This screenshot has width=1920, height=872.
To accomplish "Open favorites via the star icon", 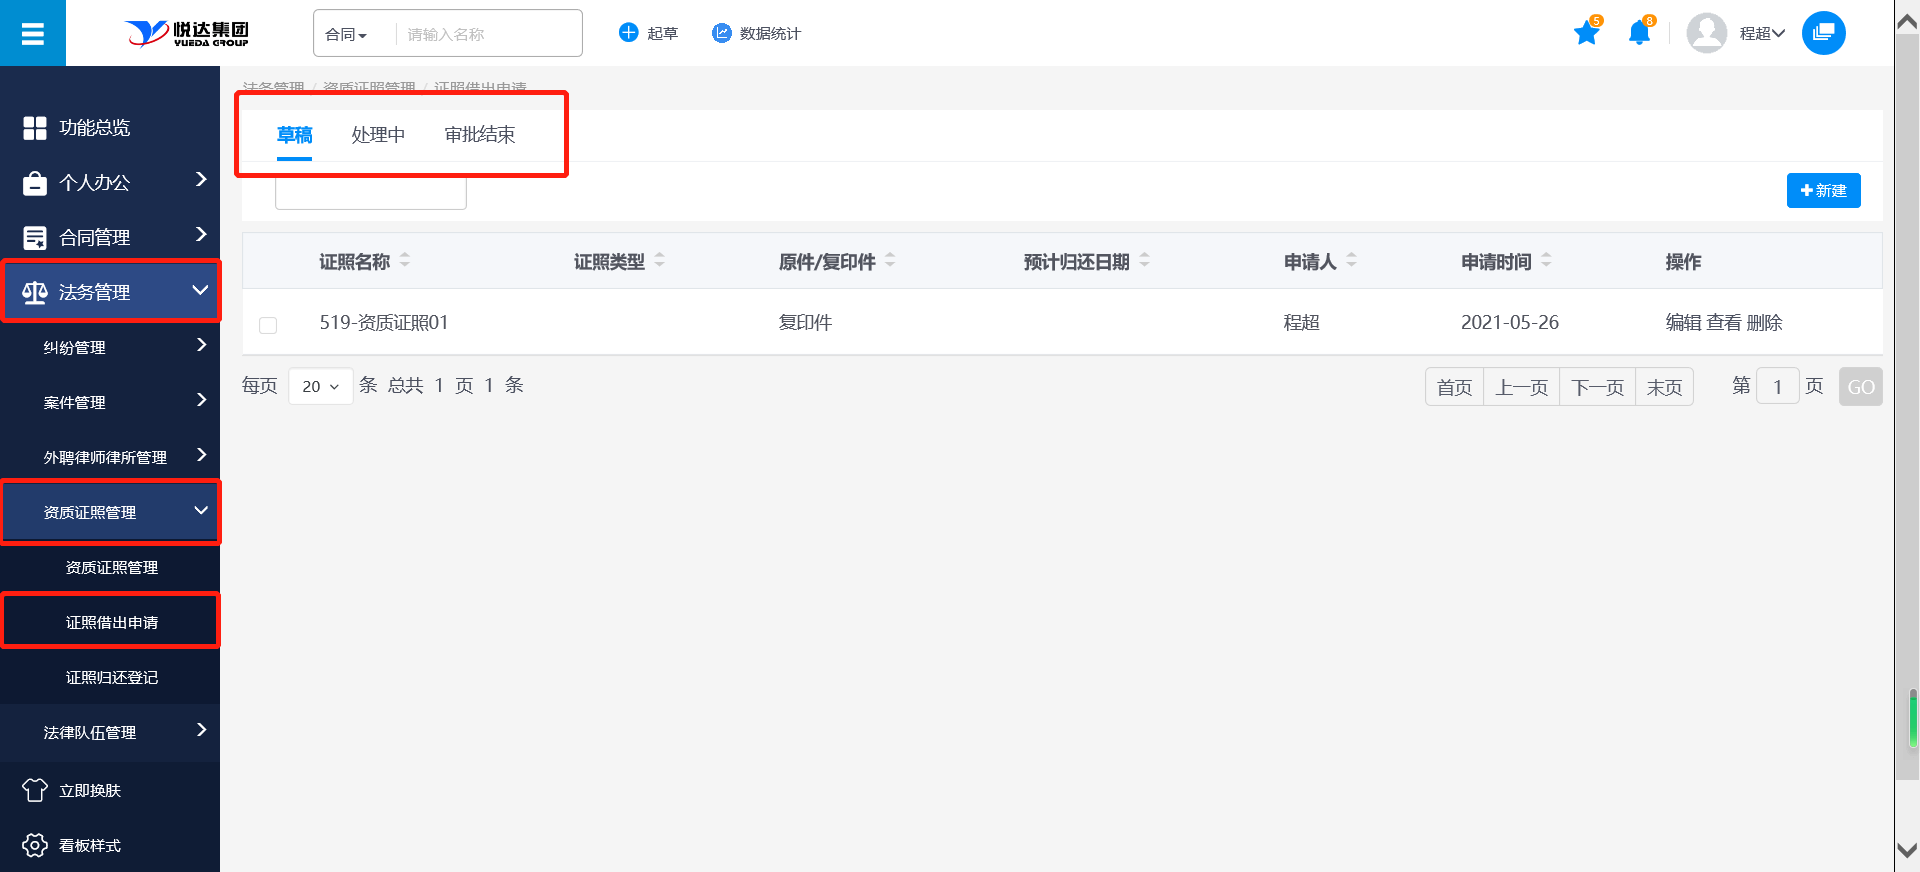I will (1586, 34).
